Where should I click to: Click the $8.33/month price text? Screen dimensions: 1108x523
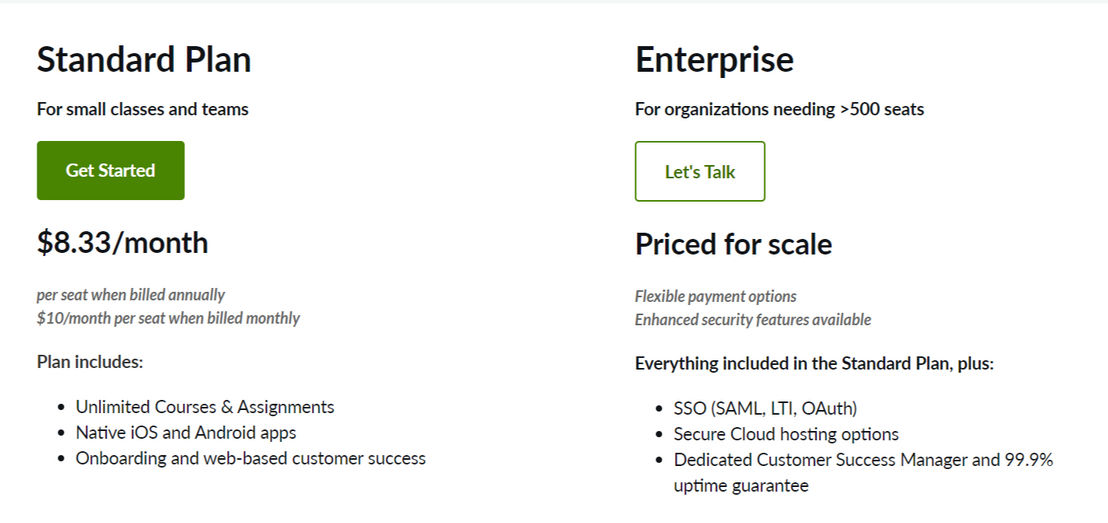pos(122,242)
